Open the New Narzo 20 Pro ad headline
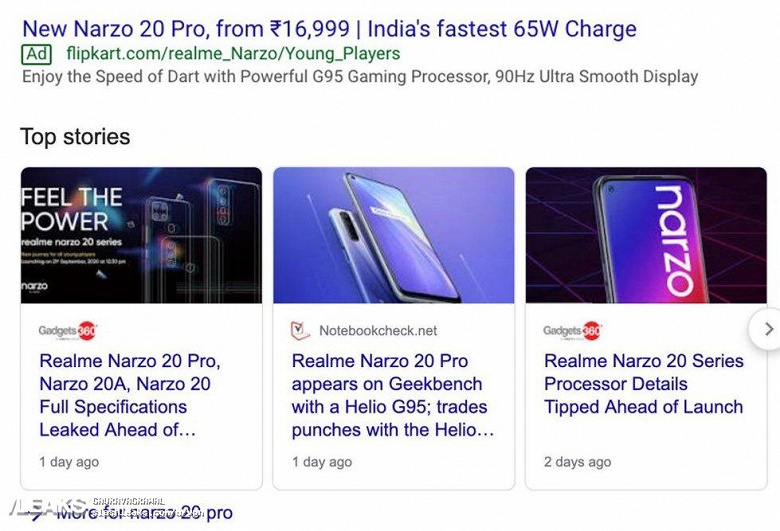This screenshot has width=780, height=531. point(329,27)
